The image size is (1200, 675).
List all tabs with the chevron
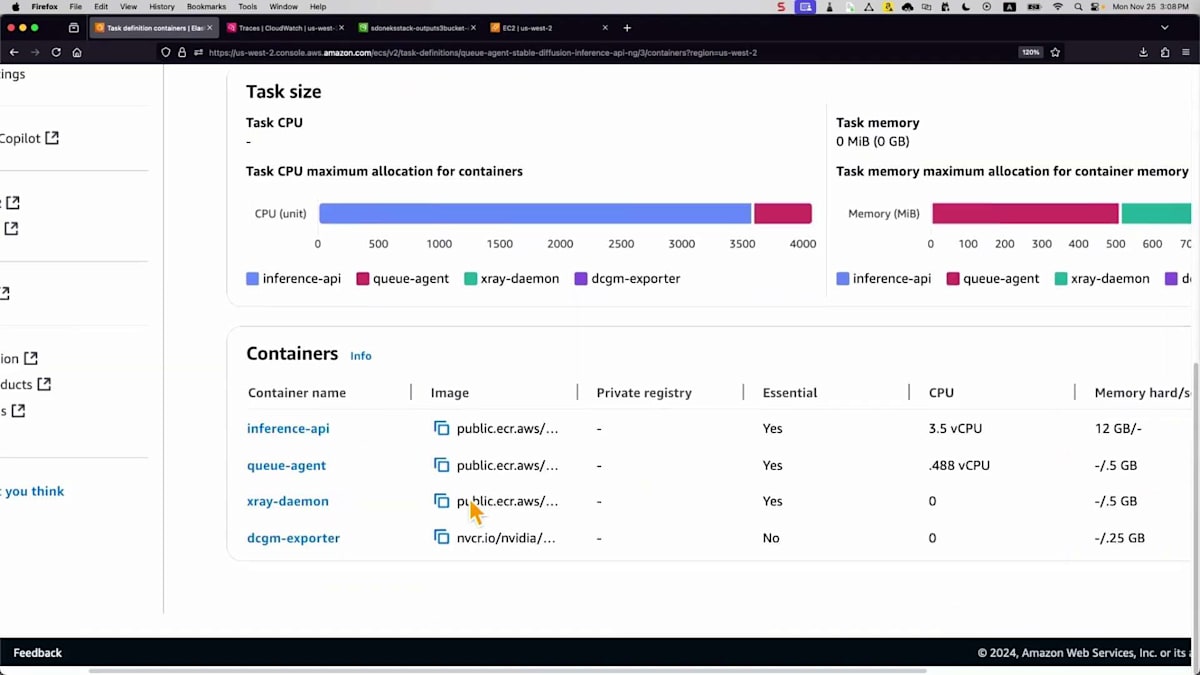1164,28
